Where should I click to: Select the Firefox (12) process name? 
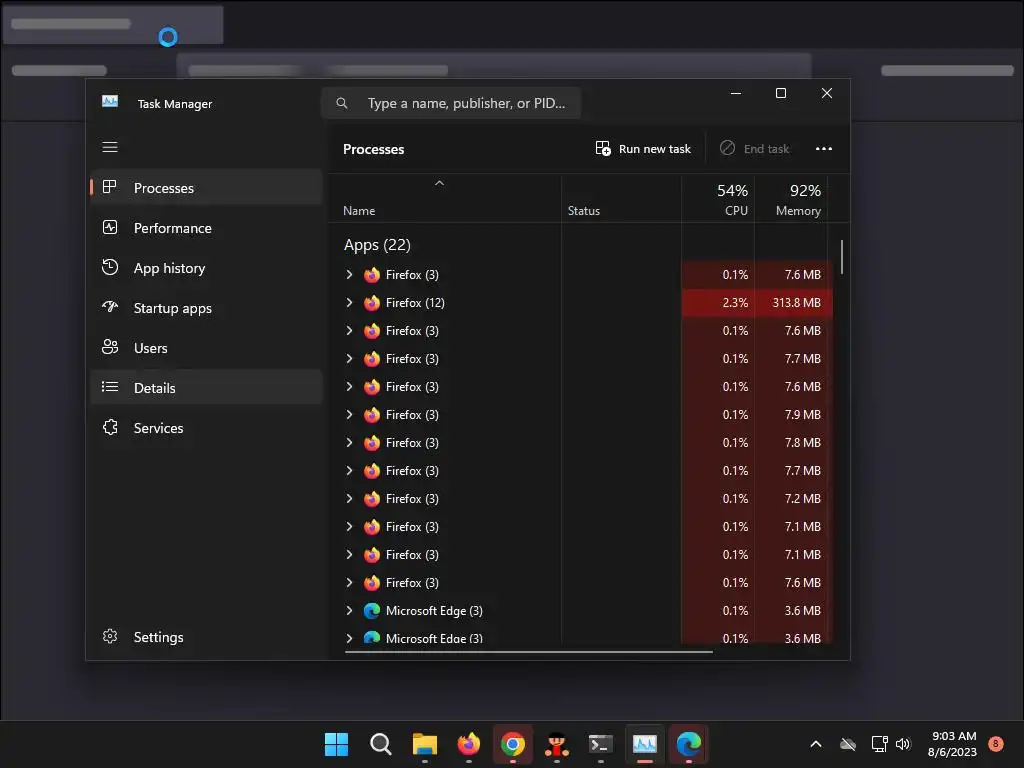pos(415,302)
